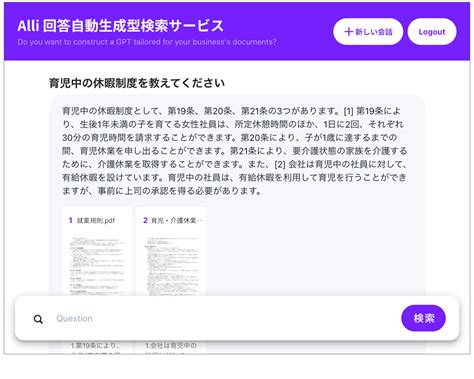Click the 育児・介護休業 source title
This screenshot has height=379, width=474.
tap(177, 220)
